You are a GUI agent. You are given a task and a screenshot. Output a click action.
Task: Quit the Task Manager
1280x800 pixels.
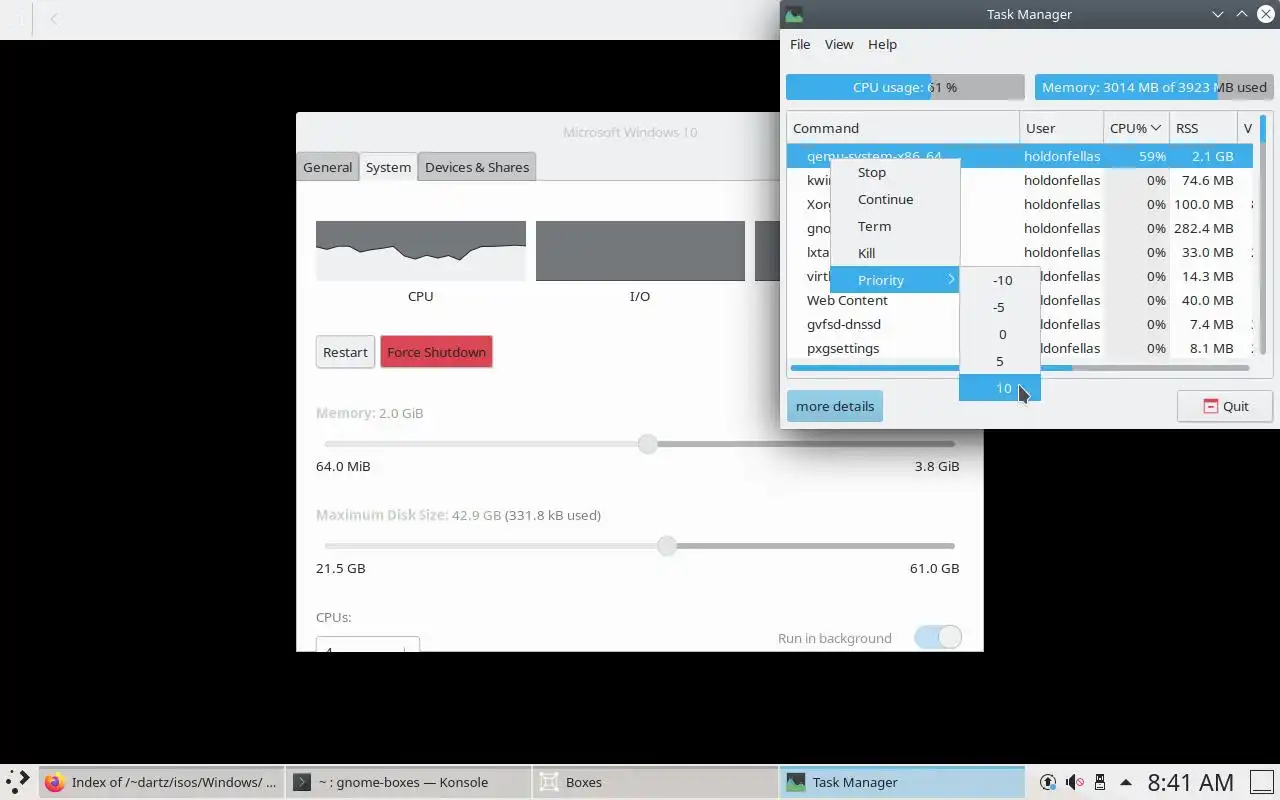[1225, 406]
